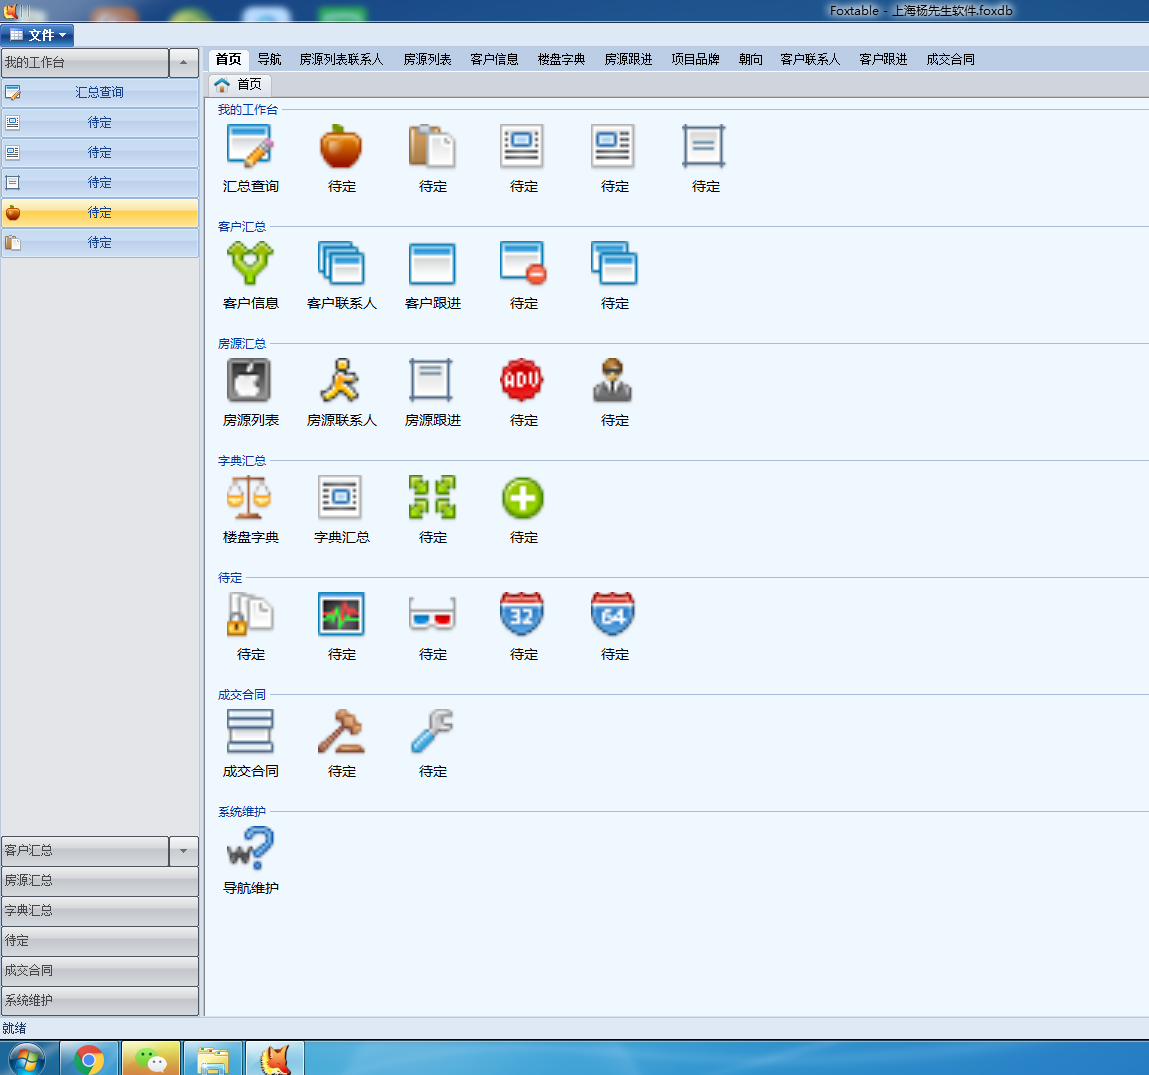Open 导航维护 question mark icon
Image resolution: width=1149 pixels, height=1075 pixels.
[250, 849]
